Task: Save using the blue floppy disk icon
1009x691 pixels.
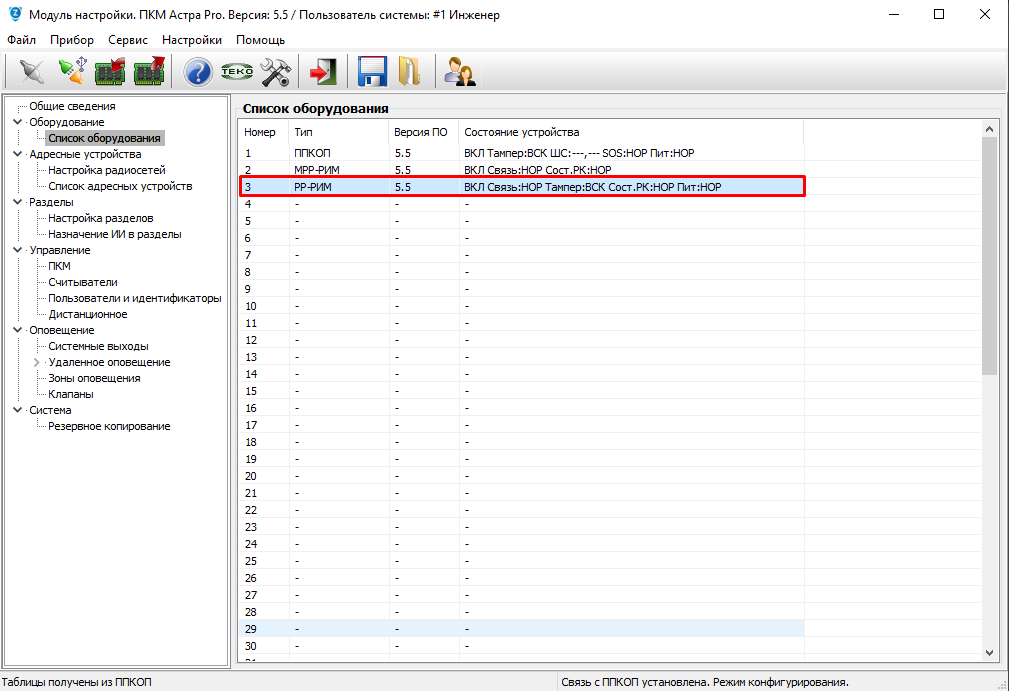Action: click(372, 71)
